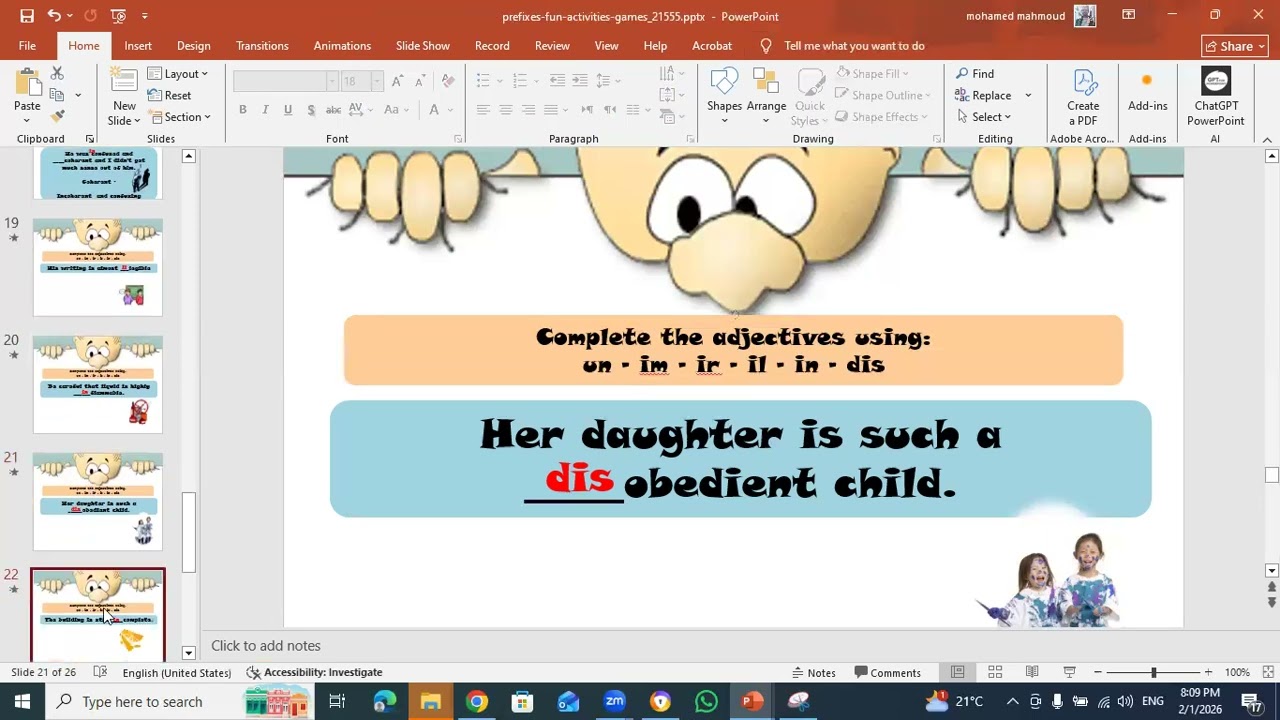1280x720 pixels.
Task: Switch to the Insert tab
Action: pos(138,46)
